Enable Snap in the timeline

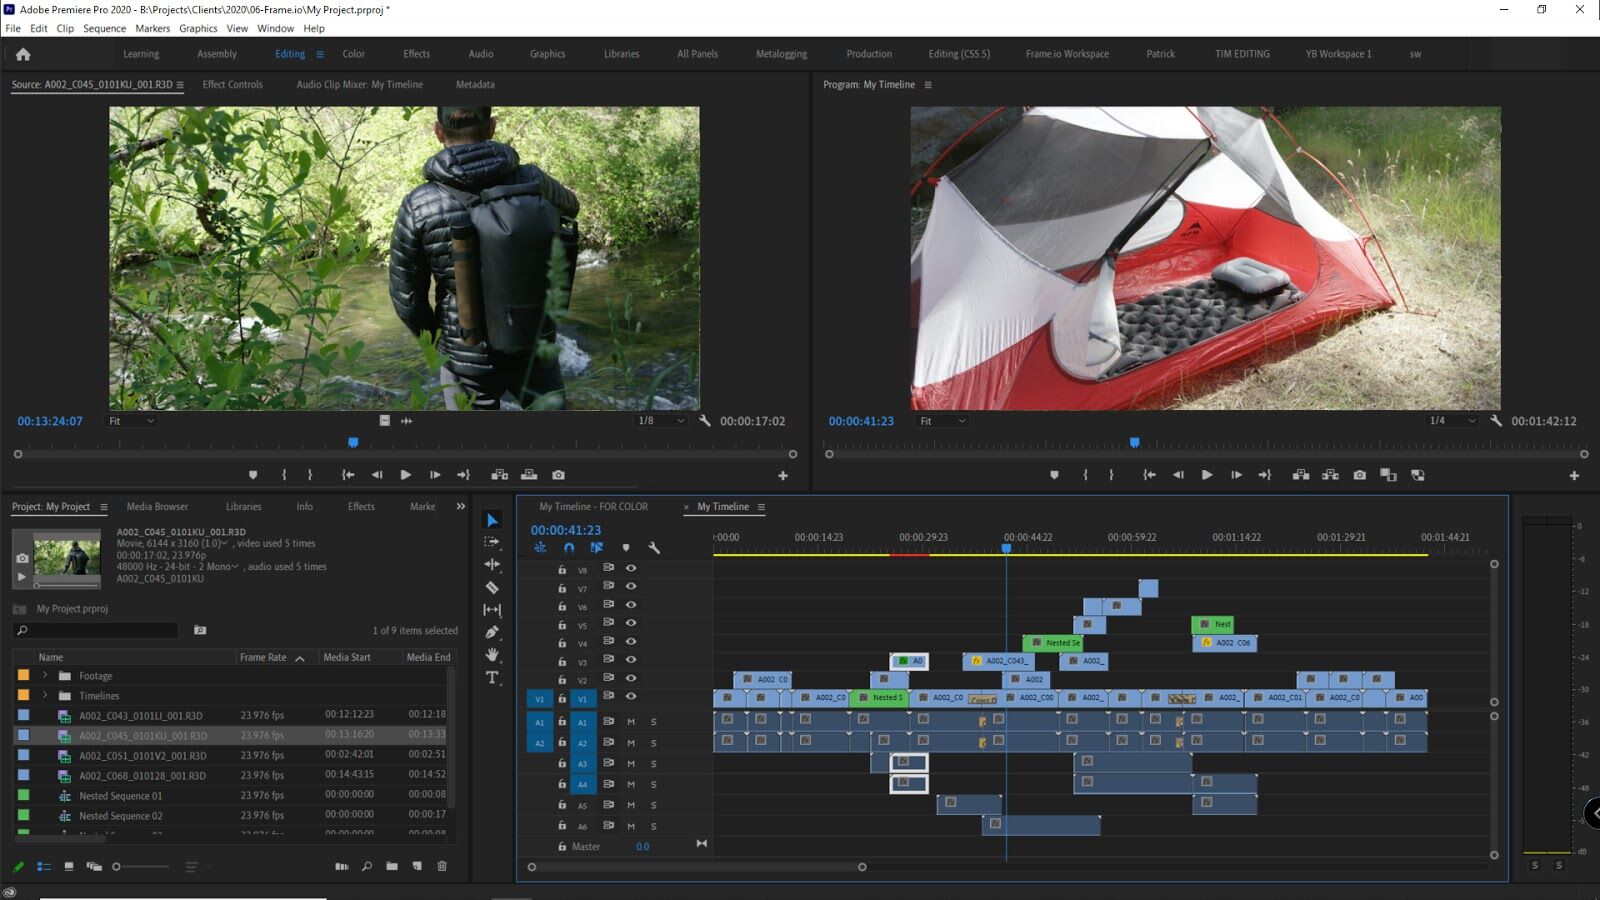(x=569, y=548)
